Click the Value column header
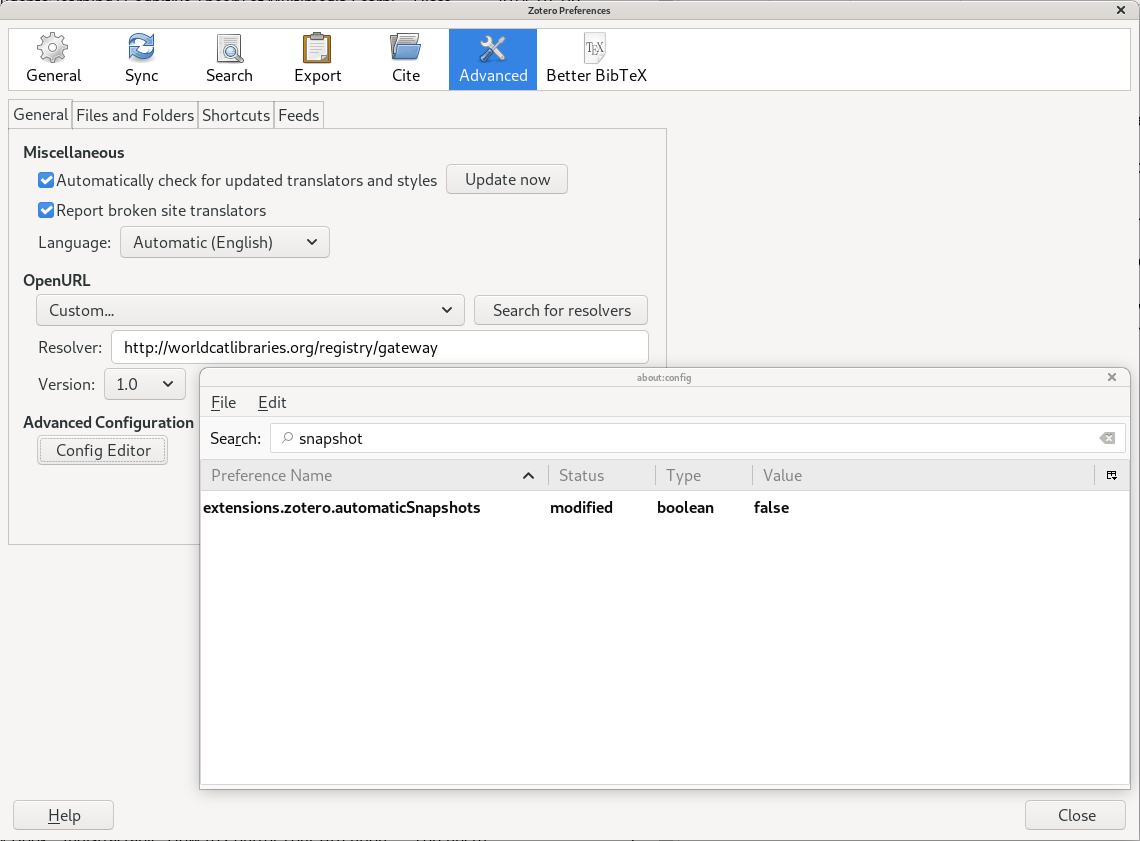The height and width of the screenshot is (841, 1140). point(923,475)
